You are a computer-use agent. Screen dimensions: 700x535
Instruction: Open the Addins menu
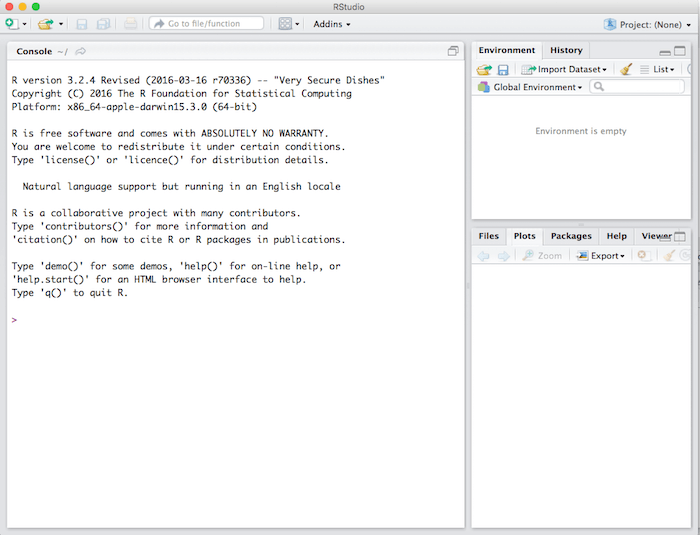coord(332,24)
